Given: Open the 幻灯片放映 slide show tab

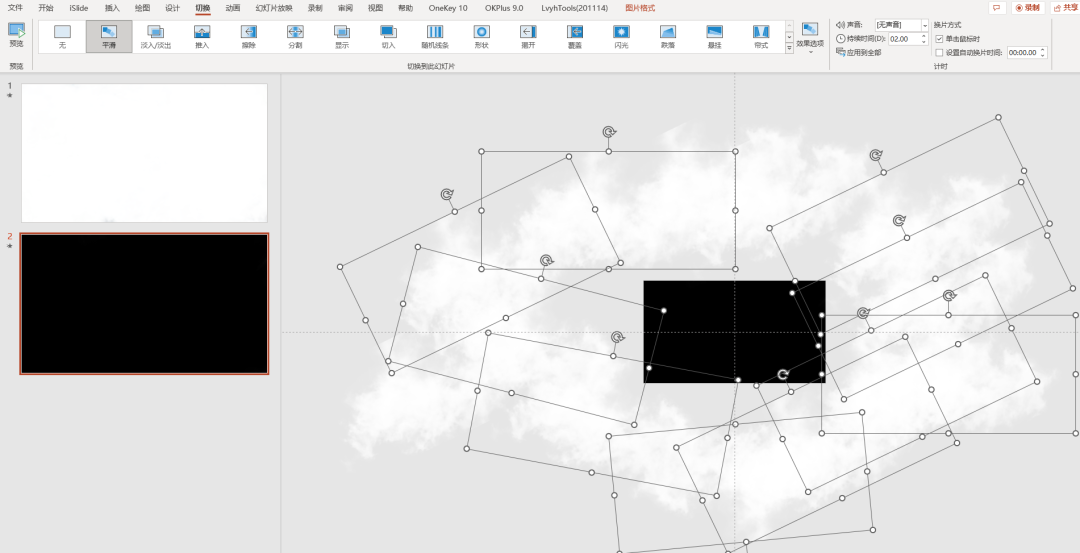Looking at the screenshot, I should [x=274, y=8].
